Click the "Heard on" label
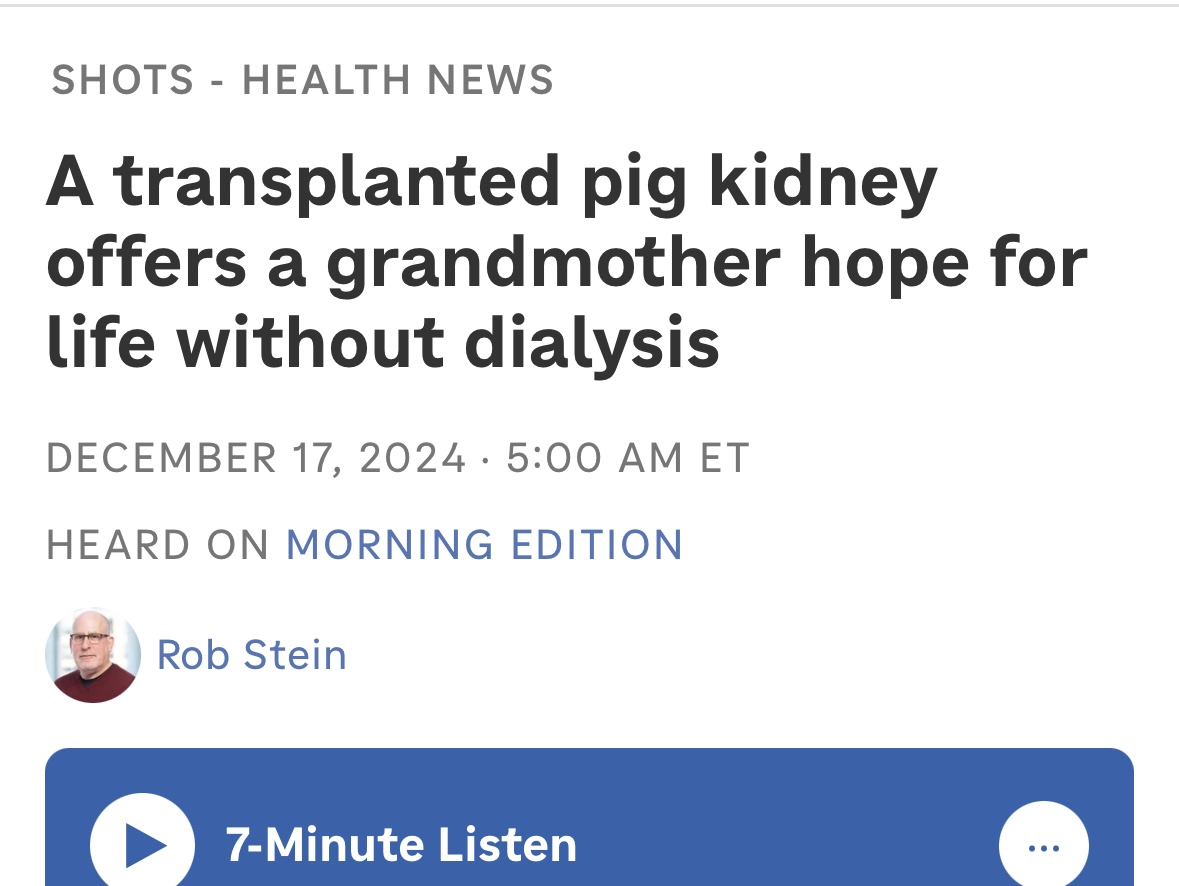The height and width of the screenshot is (886, 1179). [158, 545]
